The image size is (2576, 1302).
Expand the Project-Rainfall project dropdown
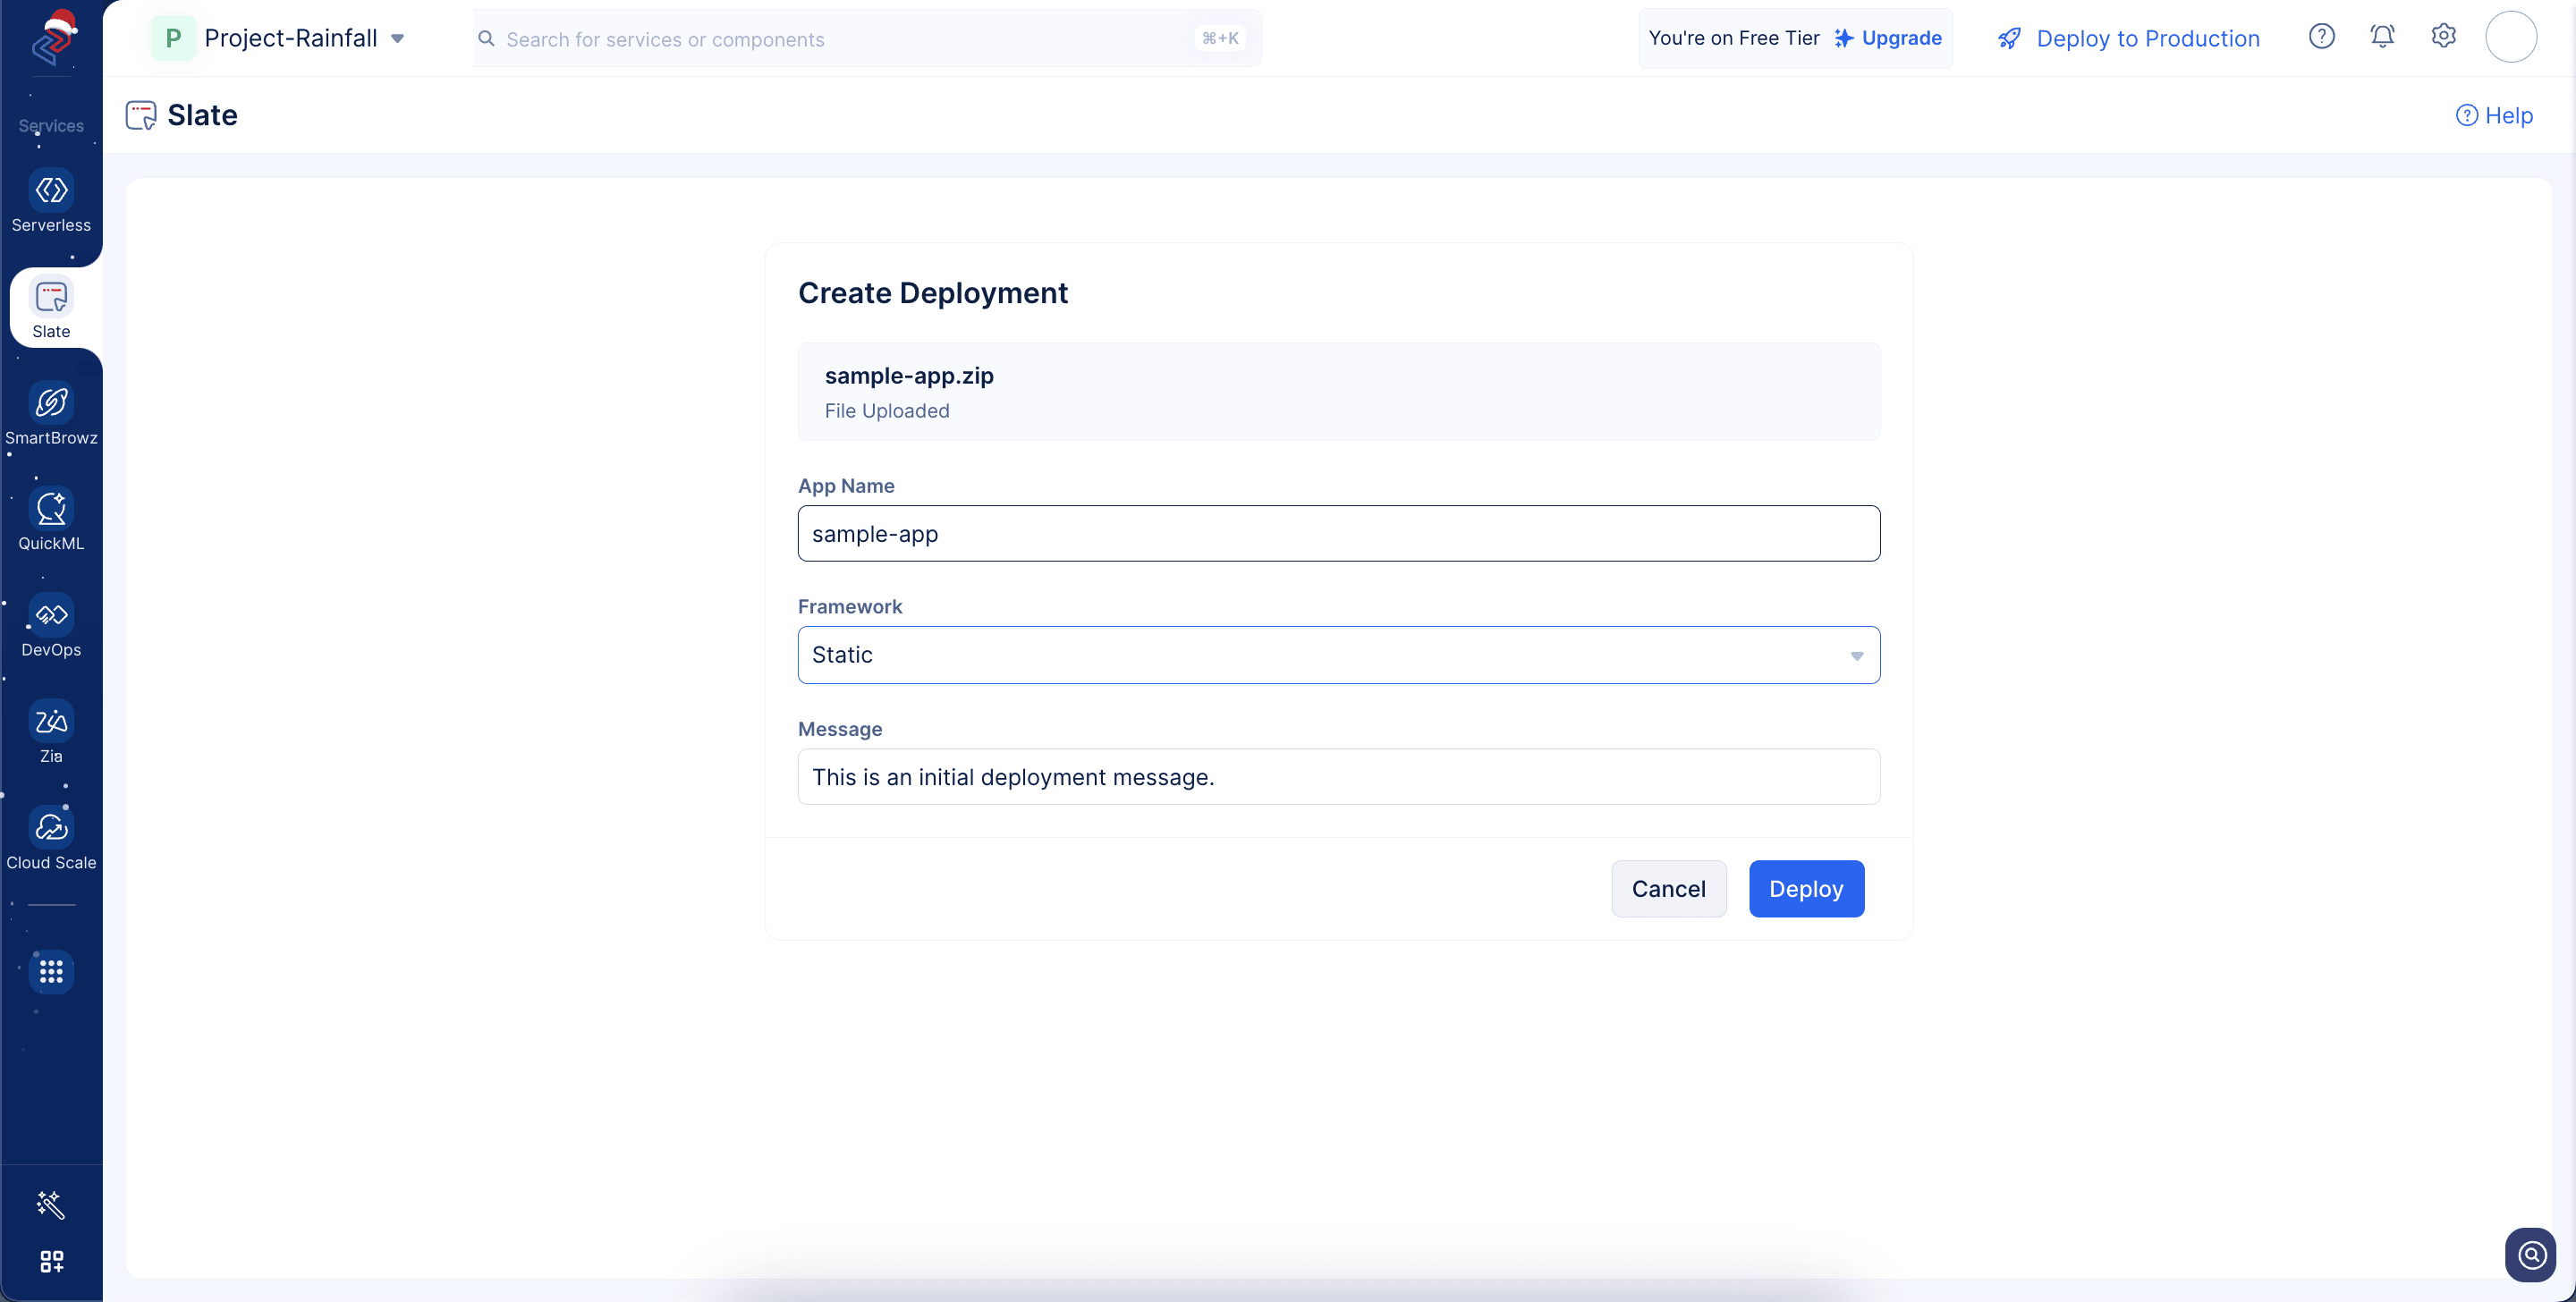tap(397, 39)
